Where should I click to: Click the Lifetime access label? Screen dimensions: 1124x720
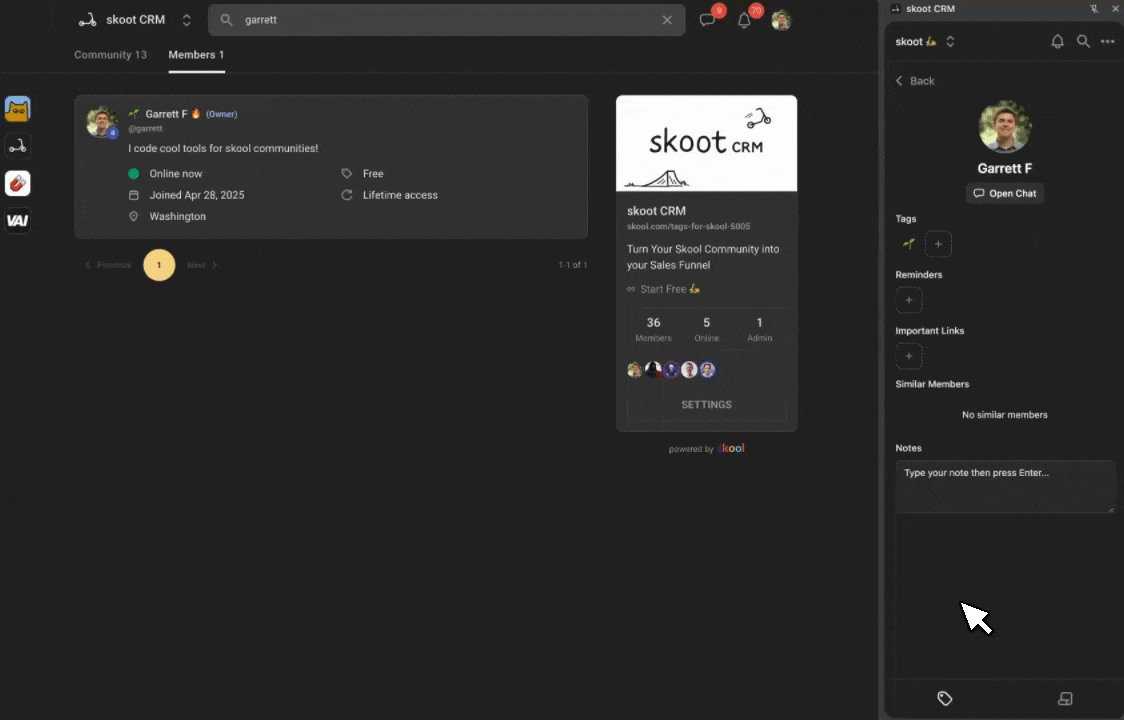click(400, 195)
